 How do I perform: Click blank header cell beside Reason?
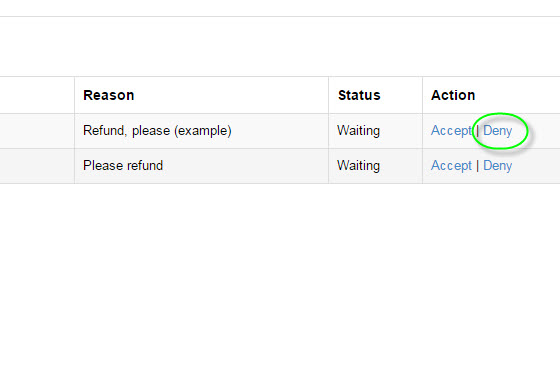click(x=37, y=95)
